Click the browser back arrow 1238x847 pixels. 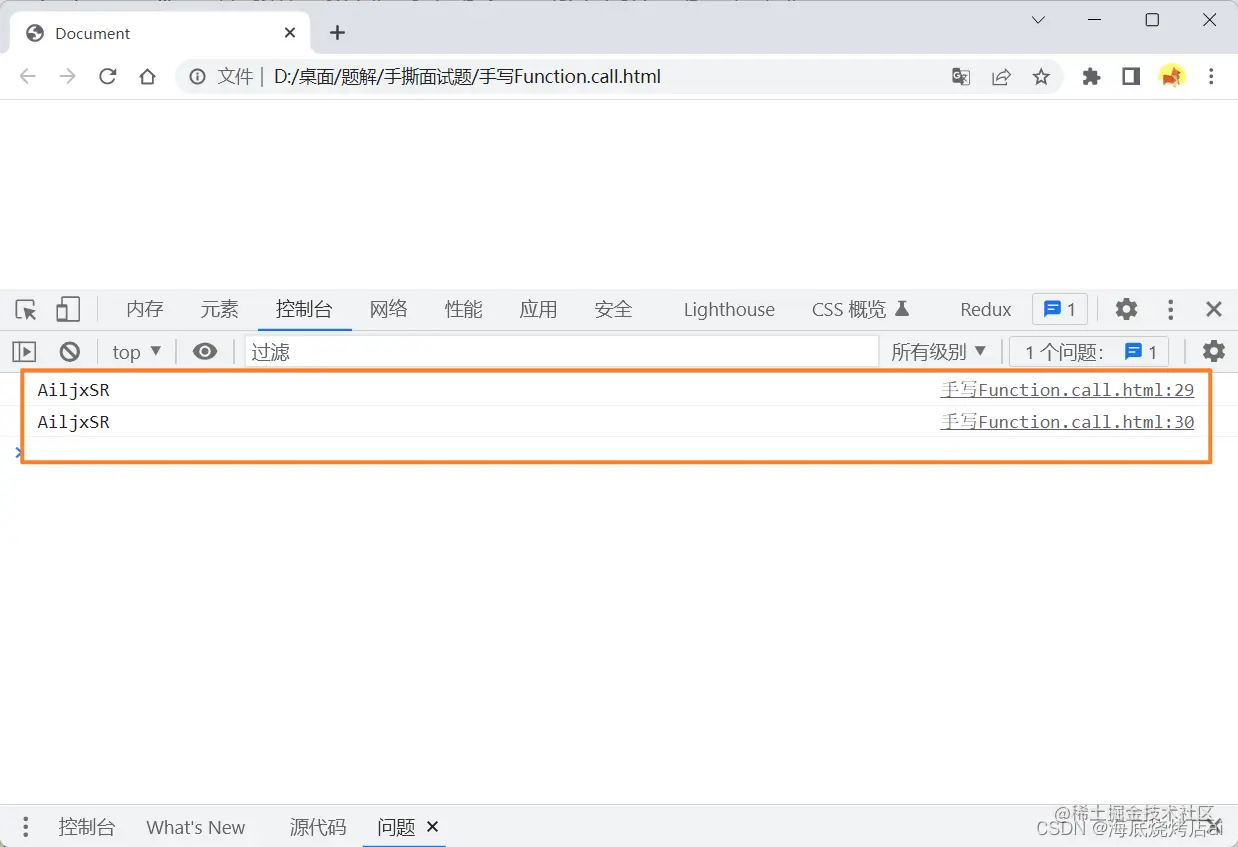coord(28,77)
